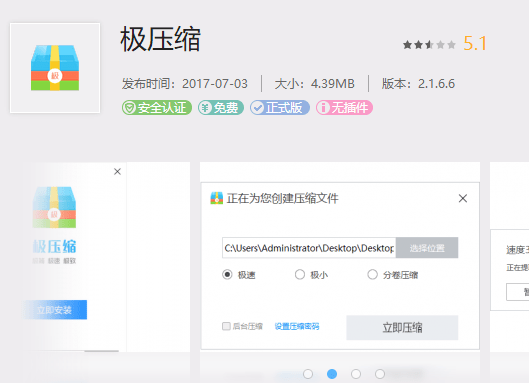
Task: Click the 选择位置 button
Action: pyautogui.click(x=427, y=248)
